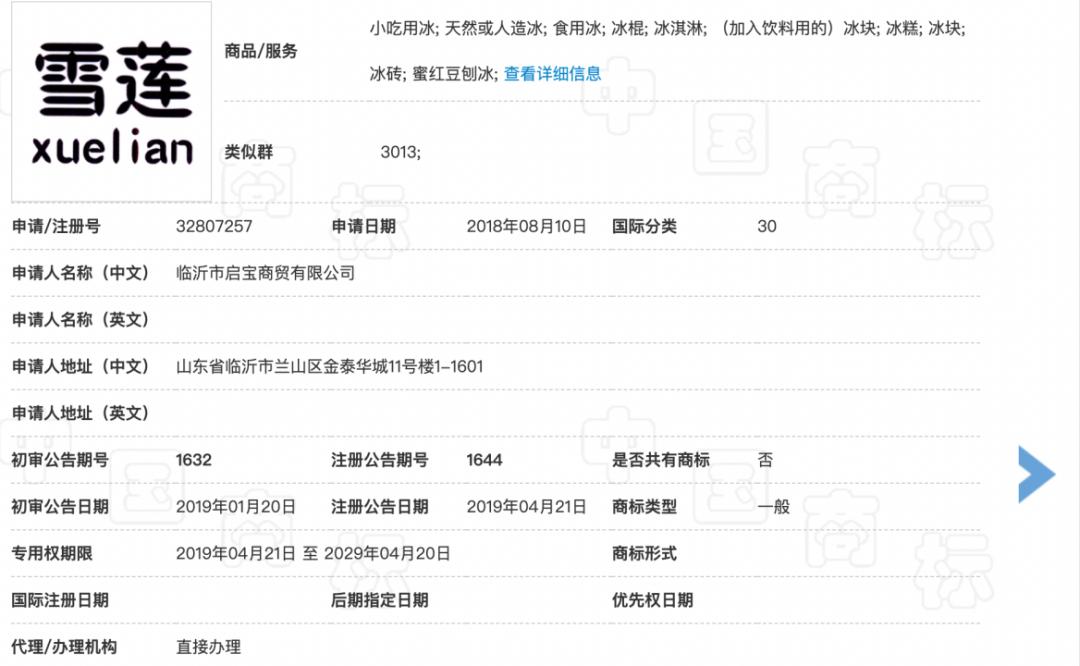Click the 申请人地址（中文） label
Viewport: 1080px width, 666px height.
pos(81,366)
